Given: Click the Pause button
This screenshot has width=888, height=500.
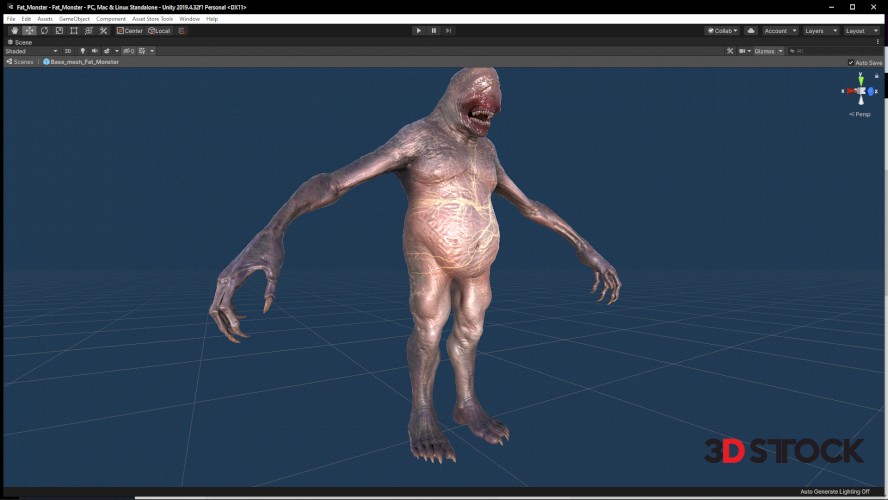Looking at the screenshot, I should [x=434, y=31].
